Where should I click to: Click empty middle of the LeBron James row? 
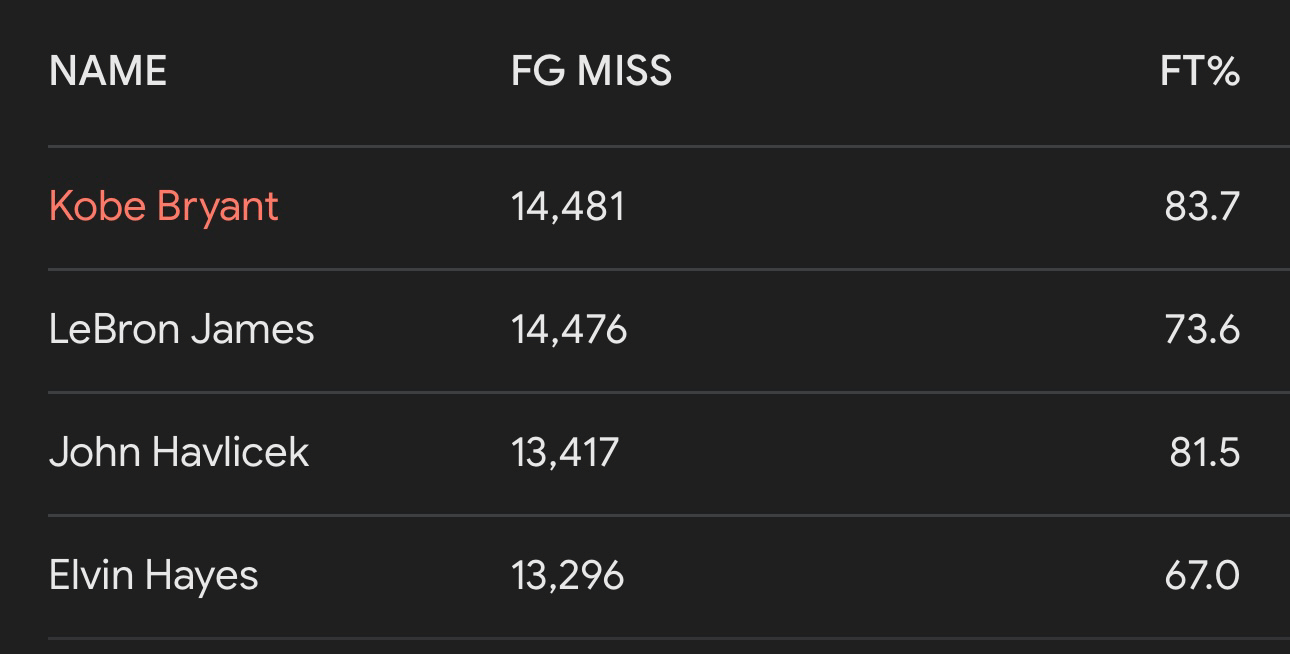[890, 329]
